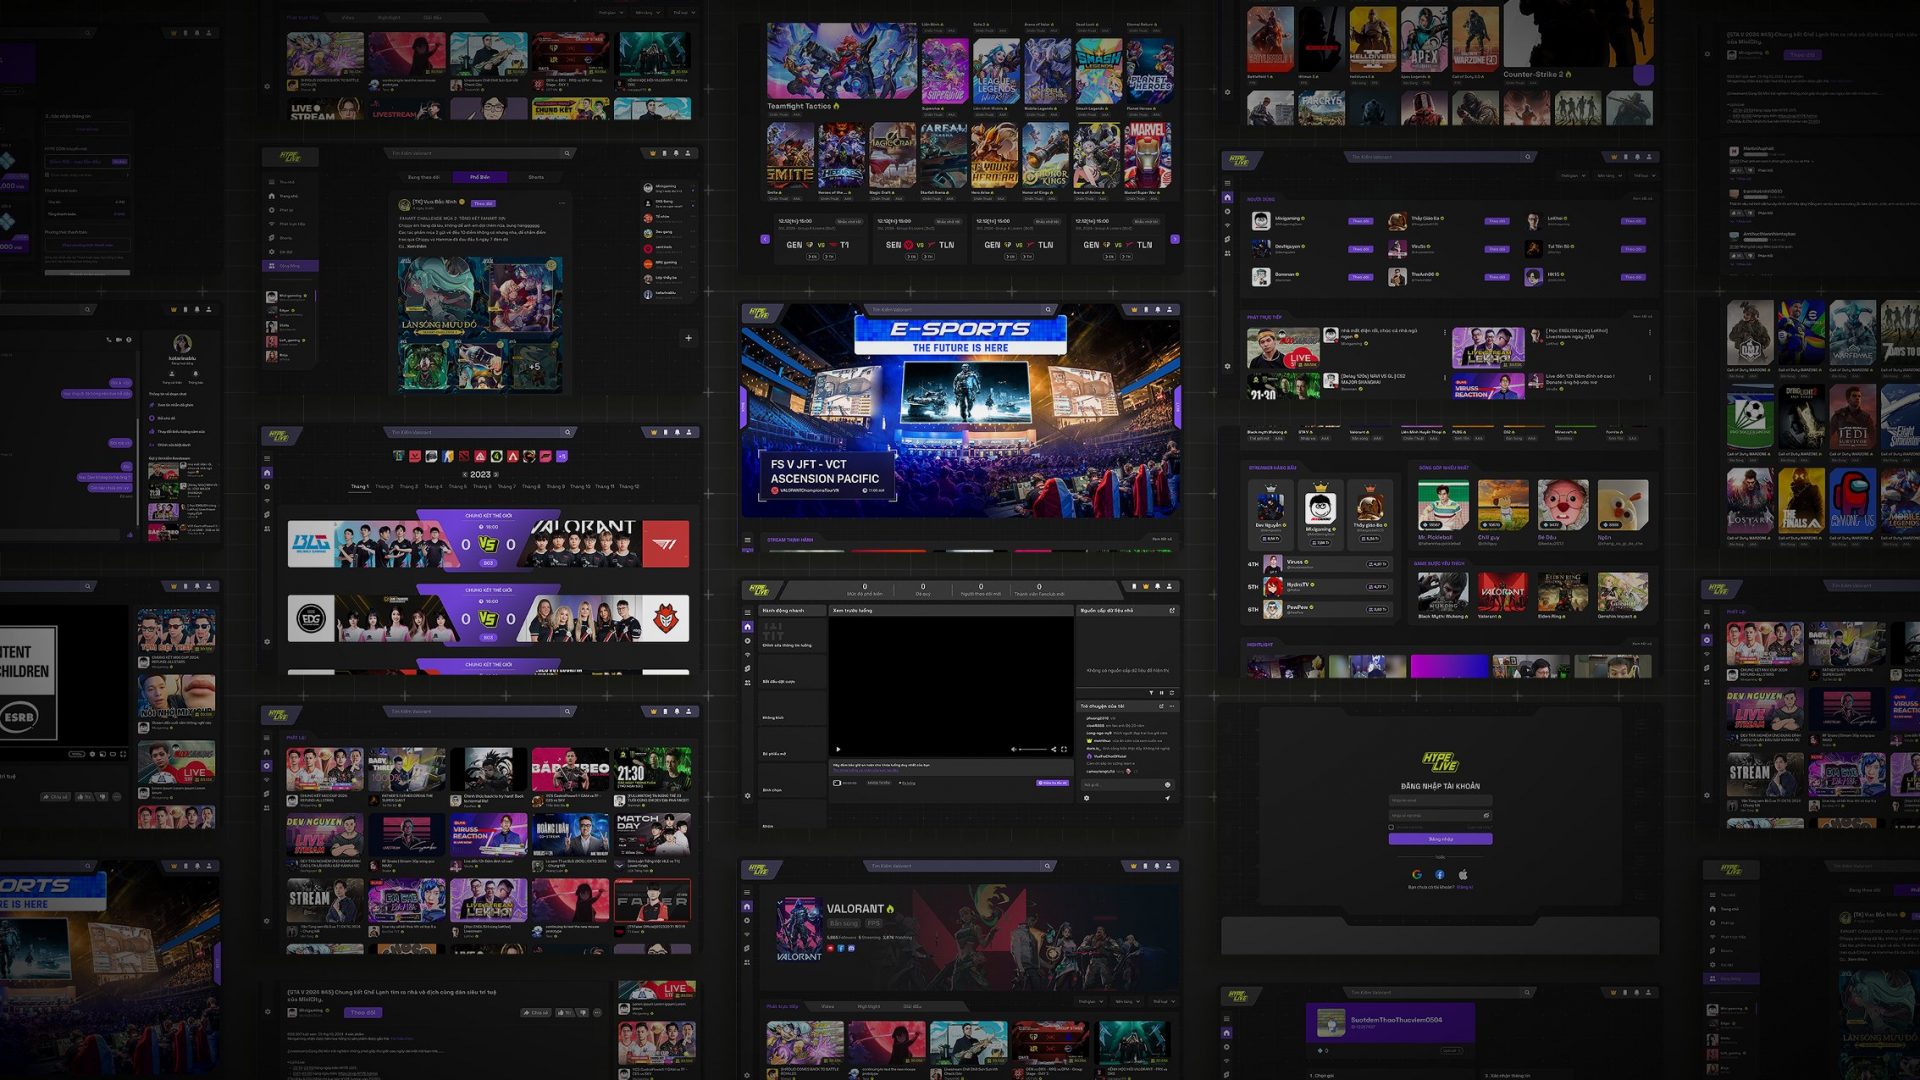Open Valorant in favorite games section

(x=1502, y=593)
